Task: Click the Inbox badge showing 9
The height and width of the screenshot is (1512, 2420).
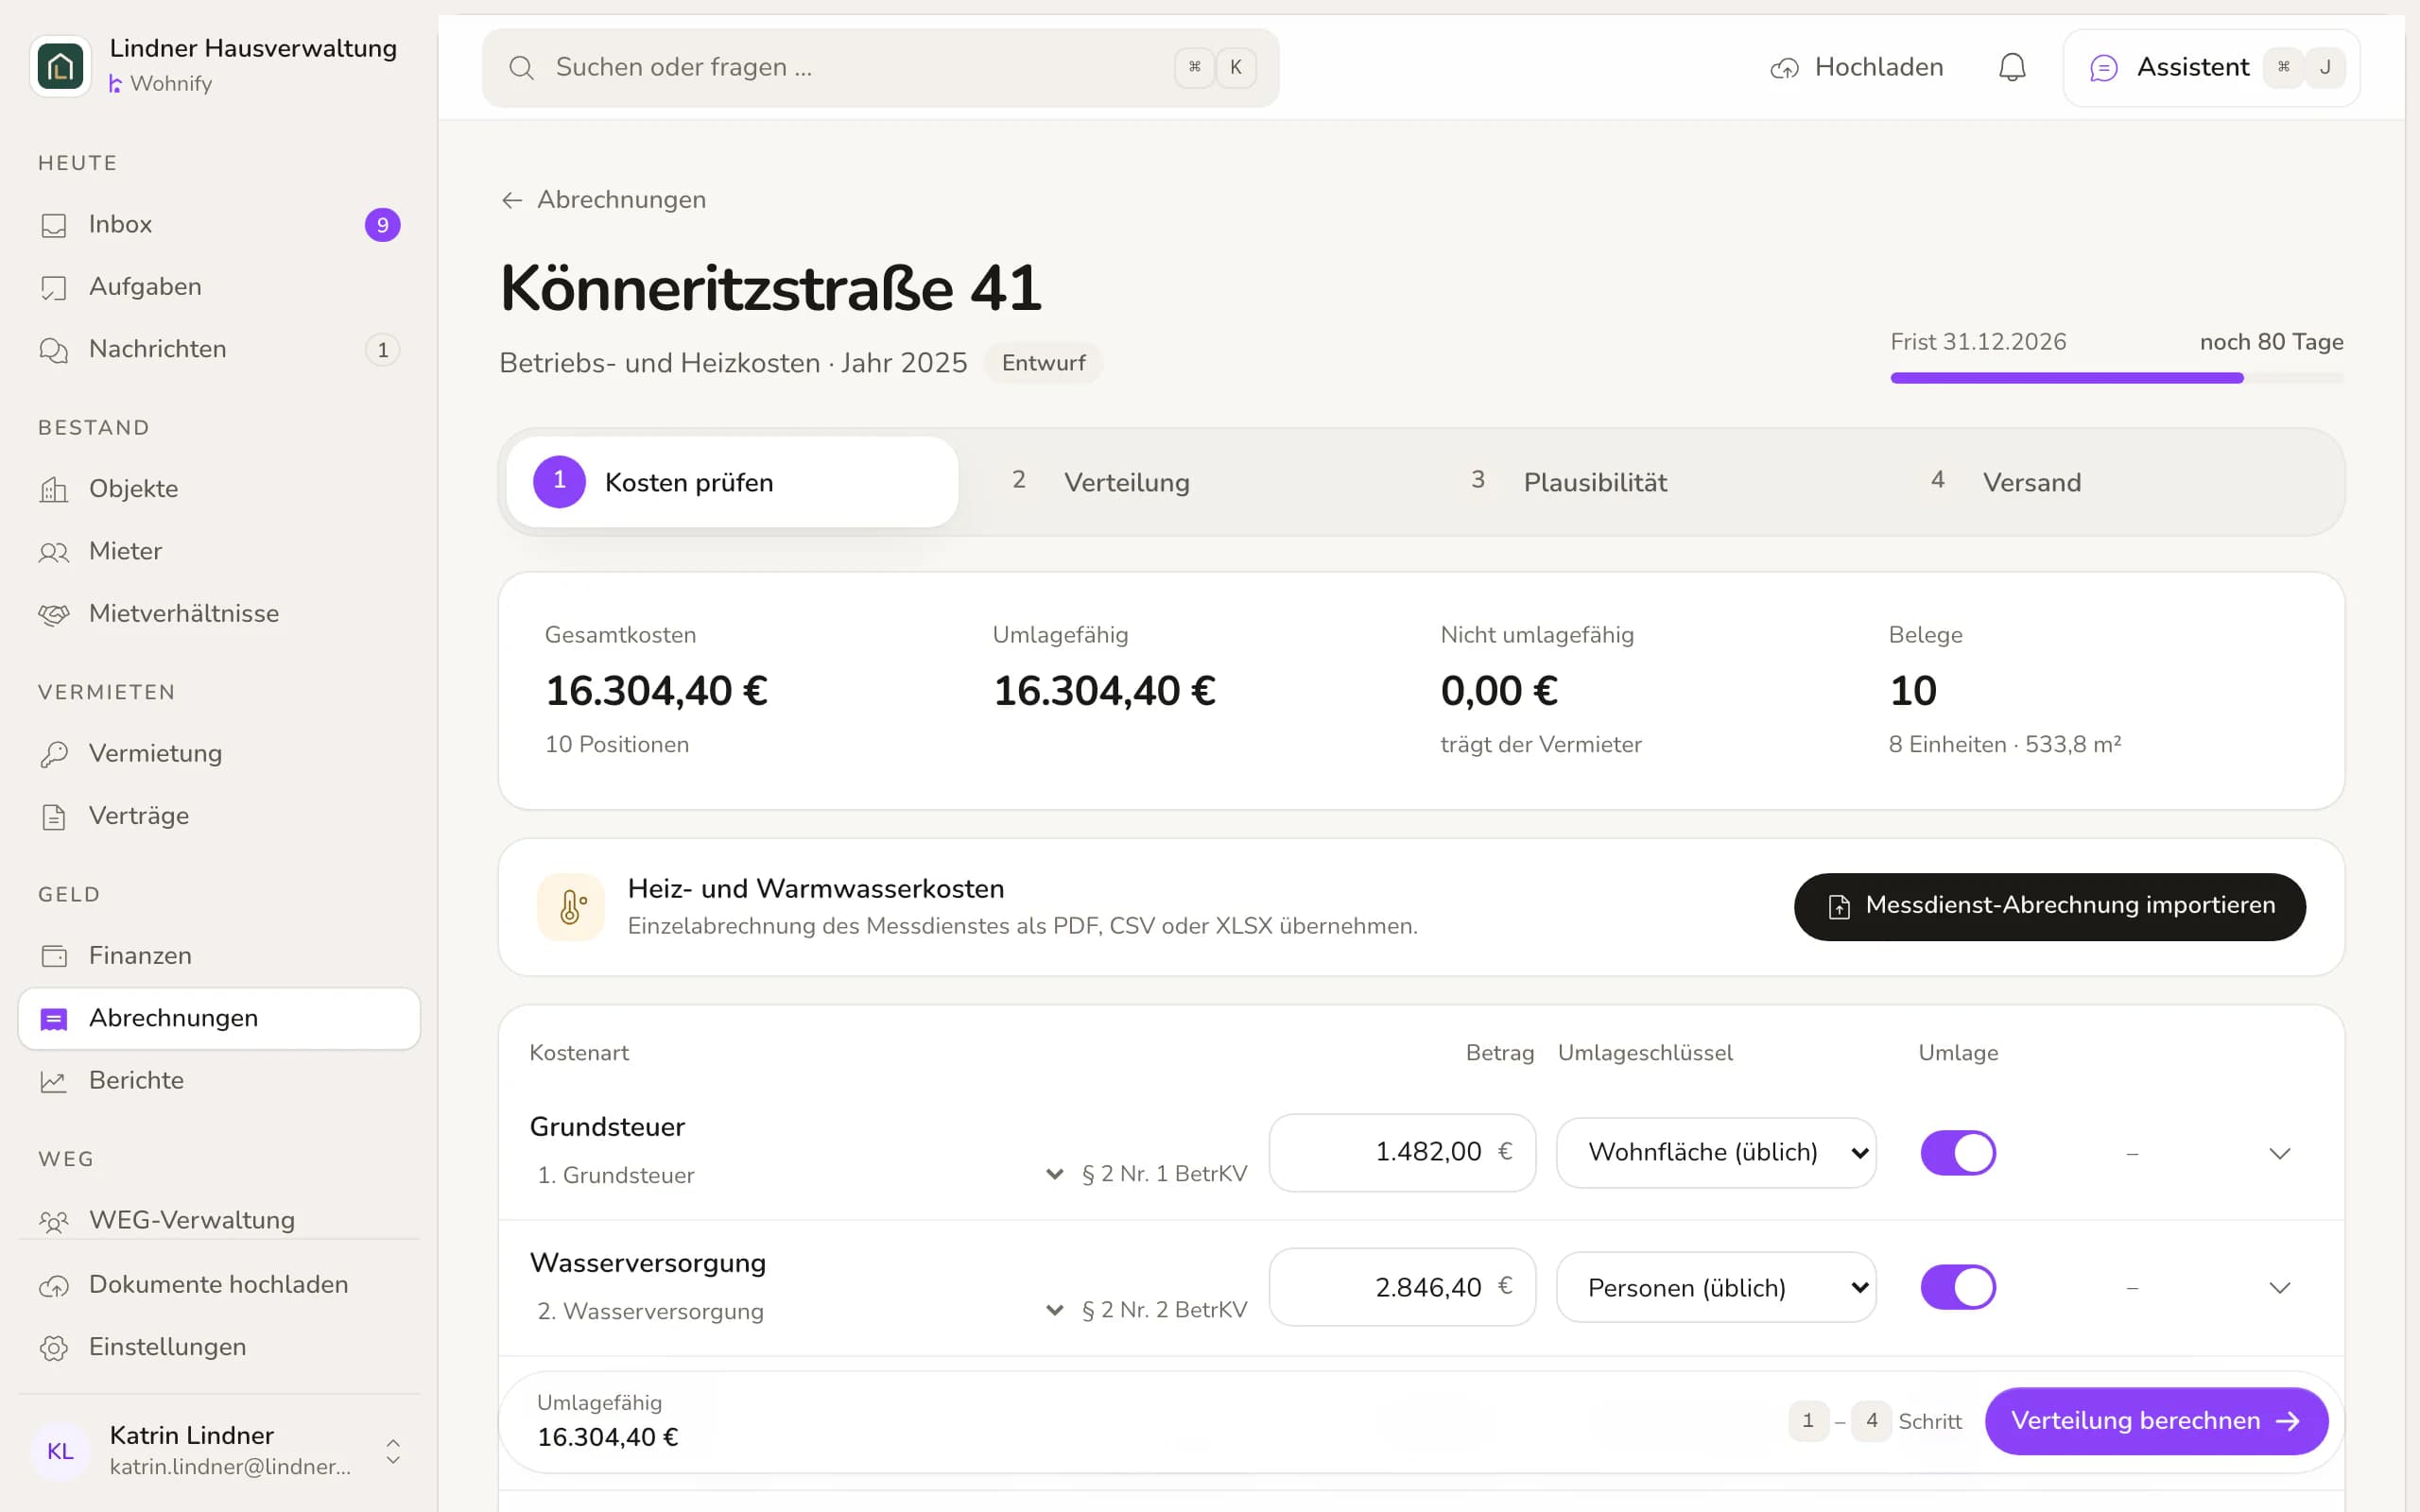Action: pyautogui.click(x=382, y=225)
